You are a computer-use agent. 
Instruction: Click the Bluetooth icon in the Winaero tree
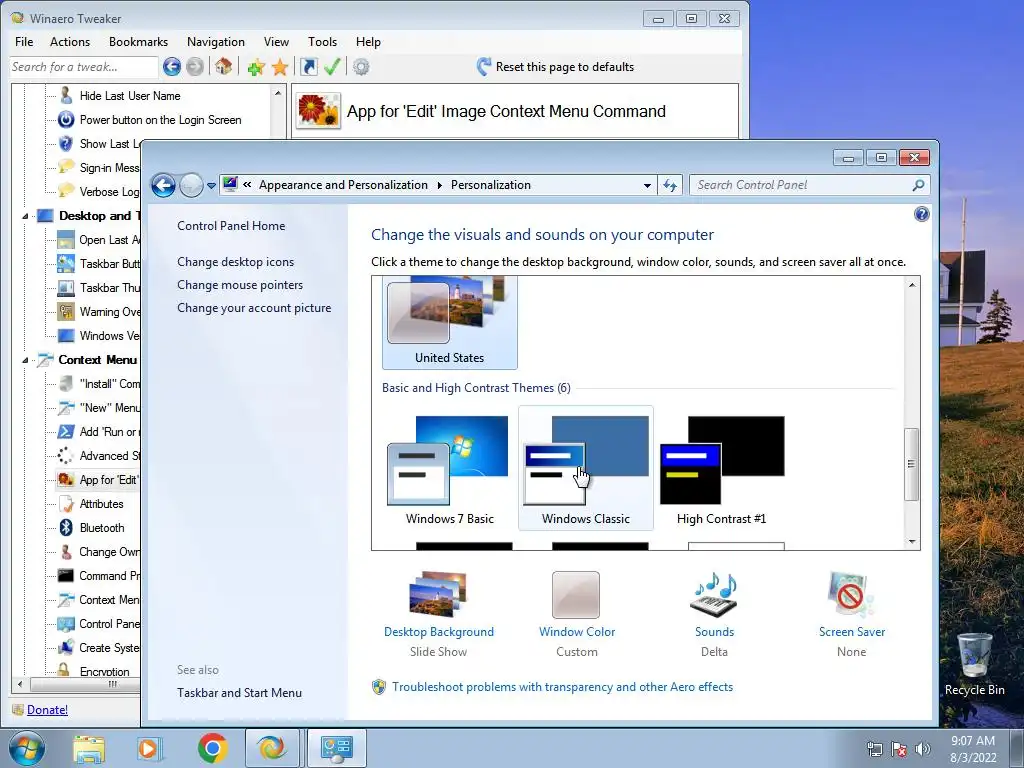[x=66, y=528]
